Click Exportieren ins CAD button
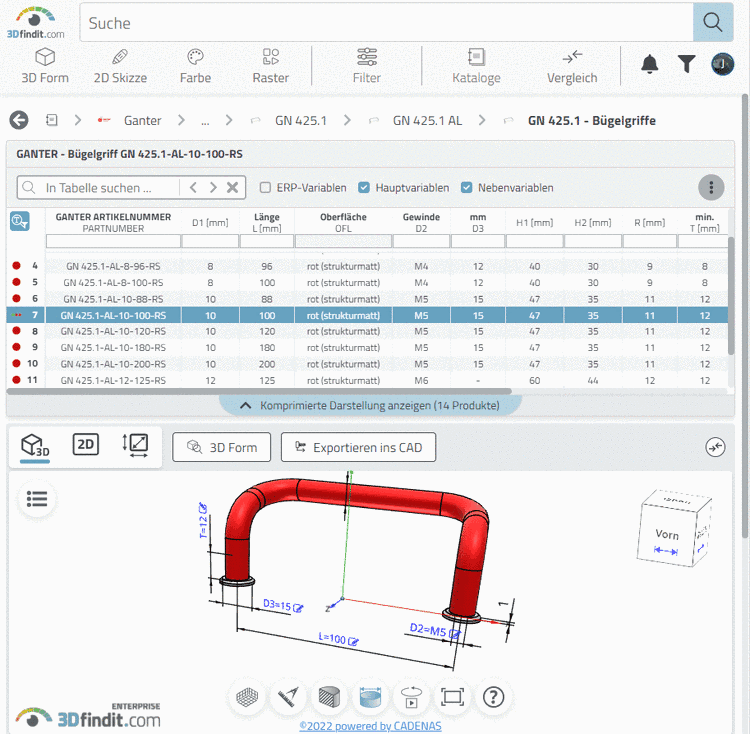Screen dimensions: 750x734 (358, 448)
